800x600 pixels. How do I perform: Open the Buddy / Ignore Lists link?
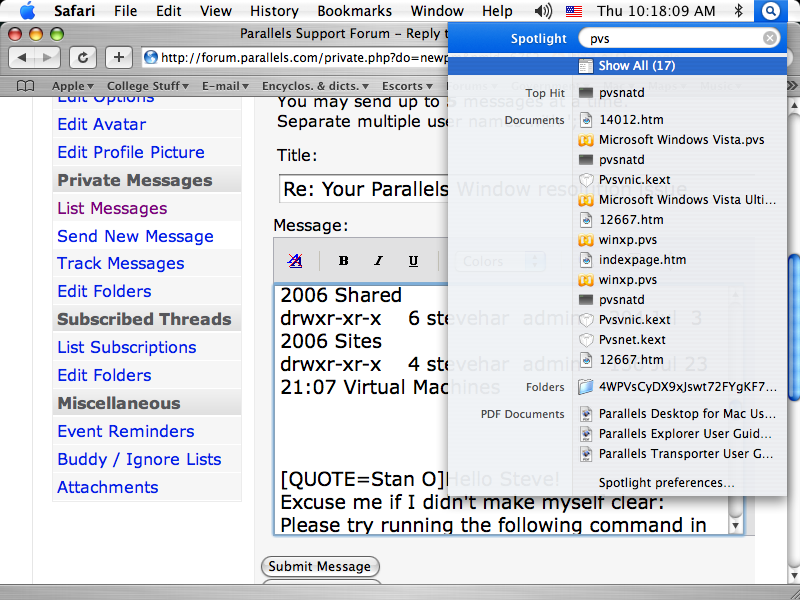(139, 460)
